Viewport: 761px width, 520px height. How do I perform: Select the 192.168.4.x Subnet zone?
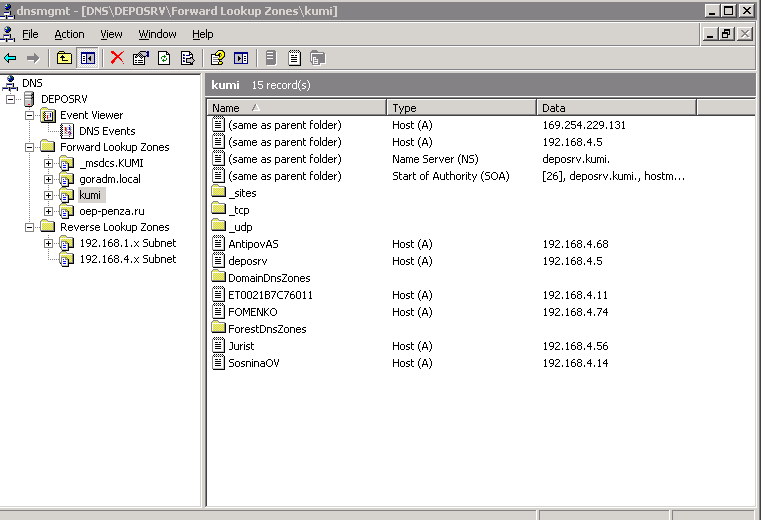click(127, 259)
